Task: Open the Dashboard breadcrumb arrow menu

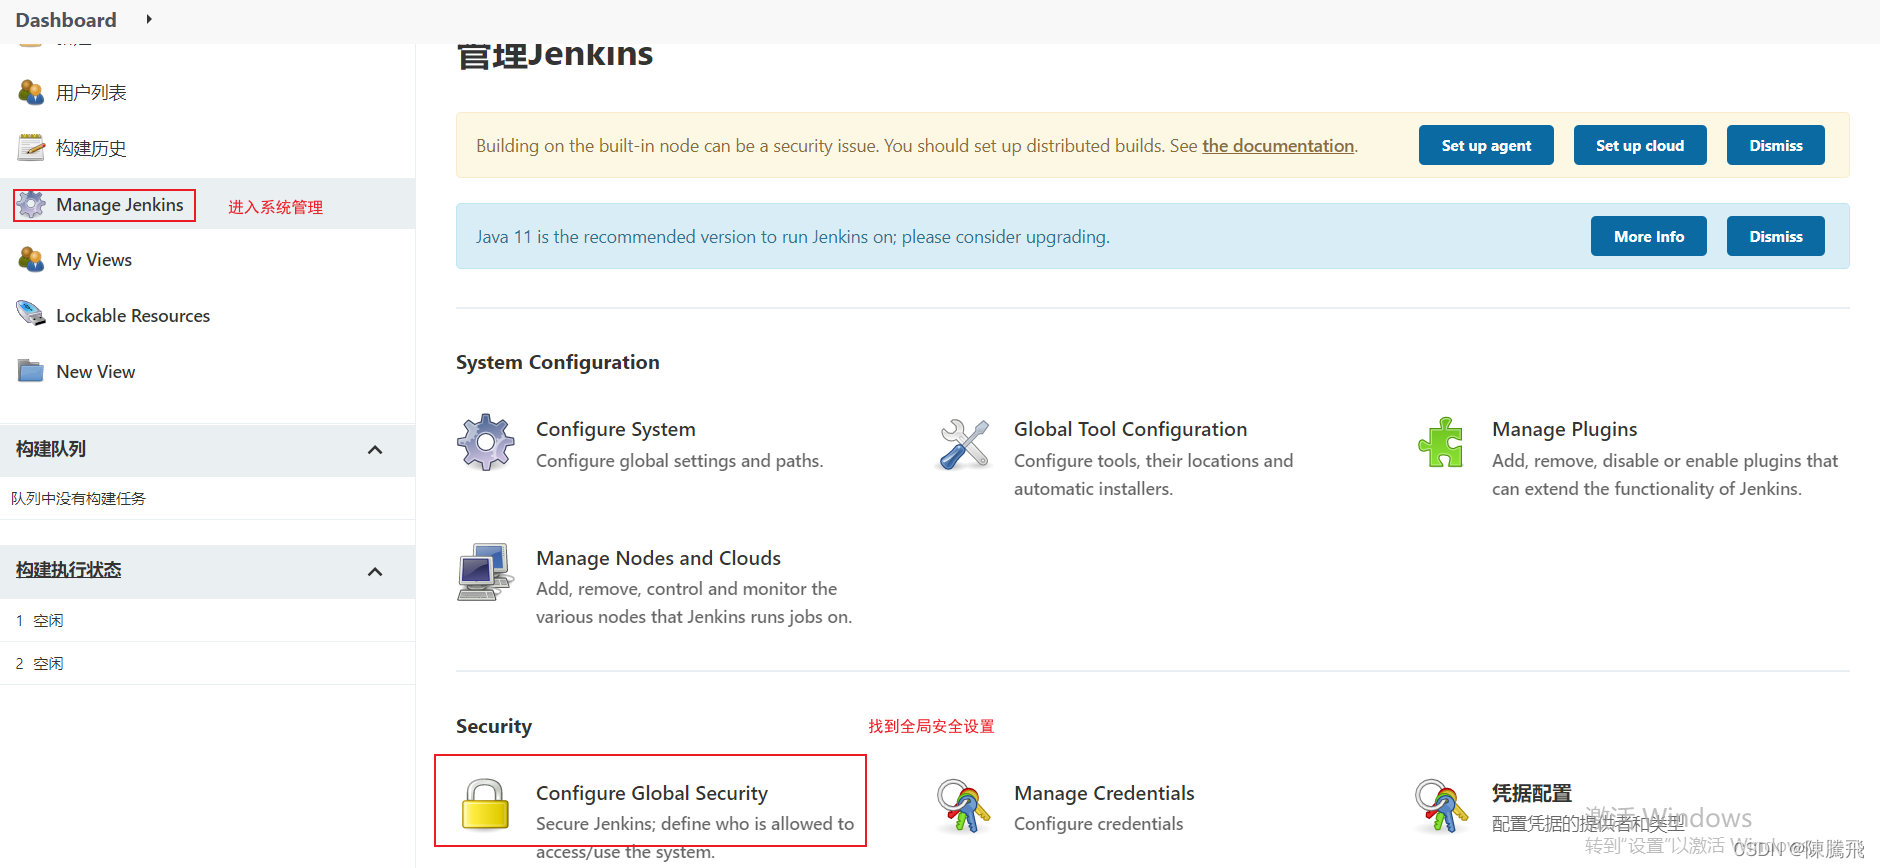Action: (x=149, y=19)
